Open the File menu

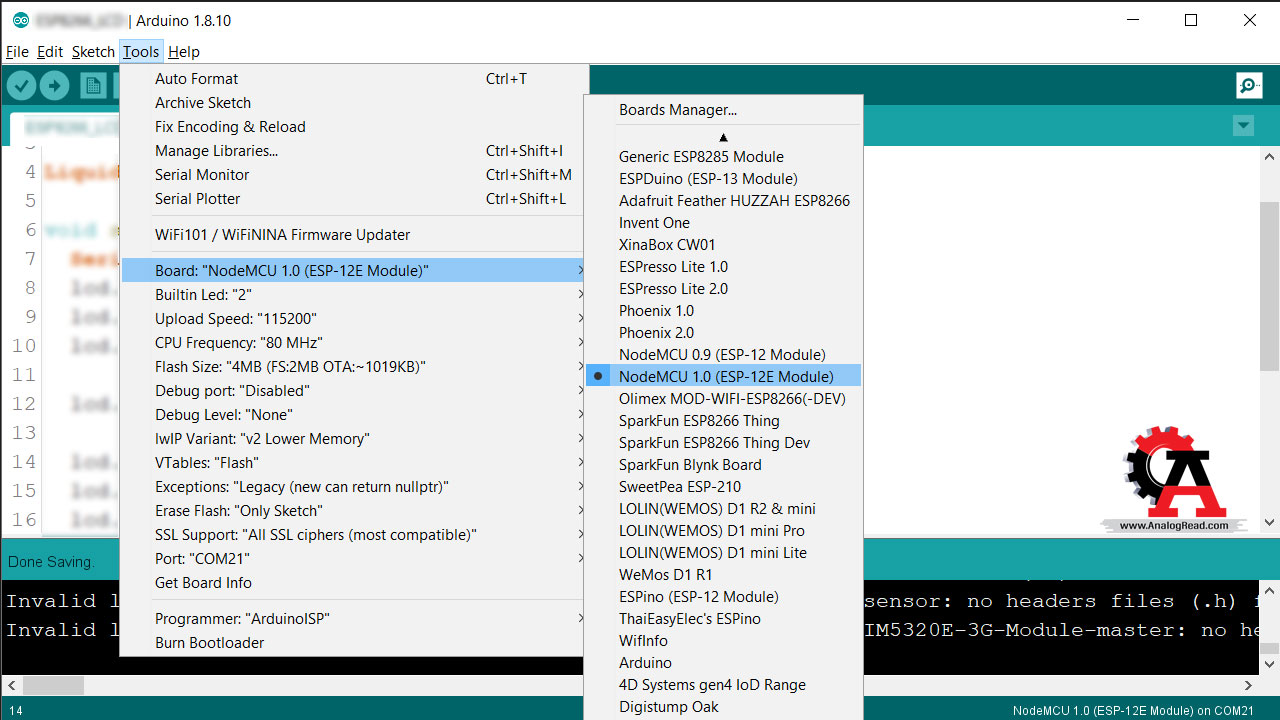pos(17,52)
